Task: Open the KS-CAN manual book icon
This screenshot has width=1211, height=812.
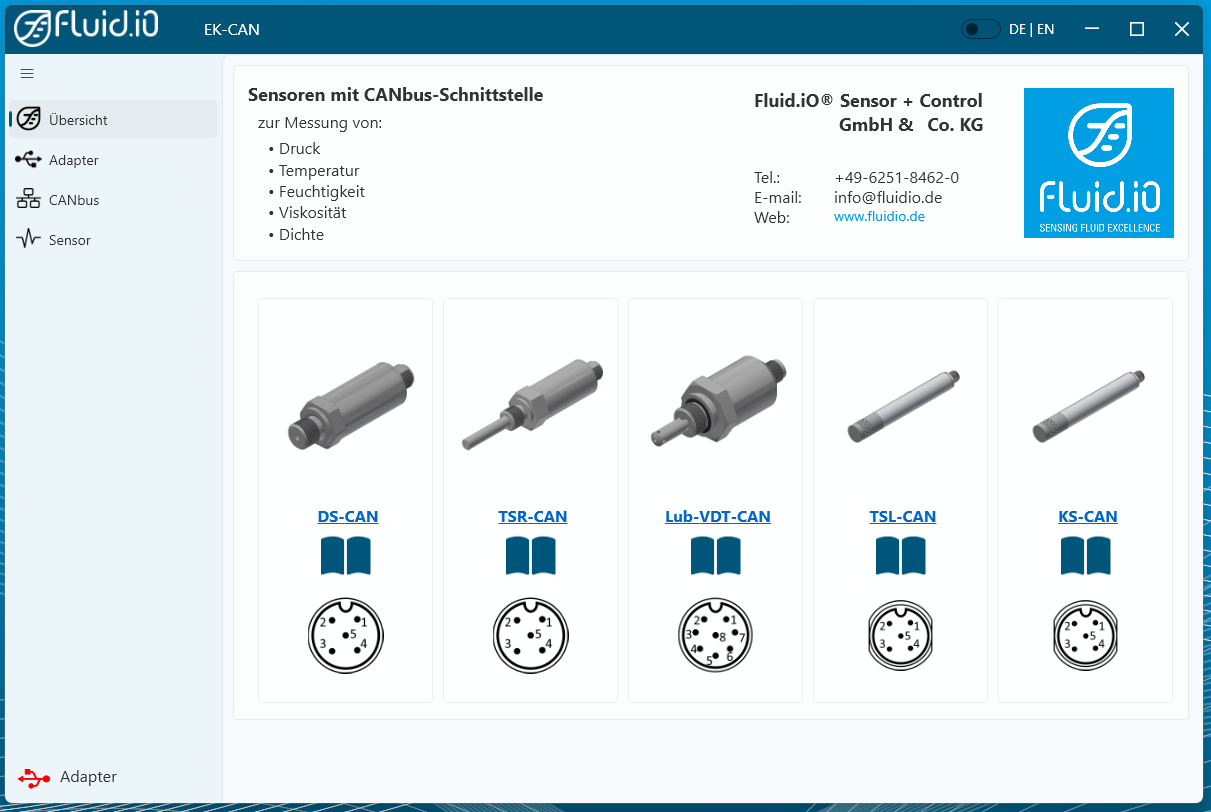Action: click(1085, 556)
